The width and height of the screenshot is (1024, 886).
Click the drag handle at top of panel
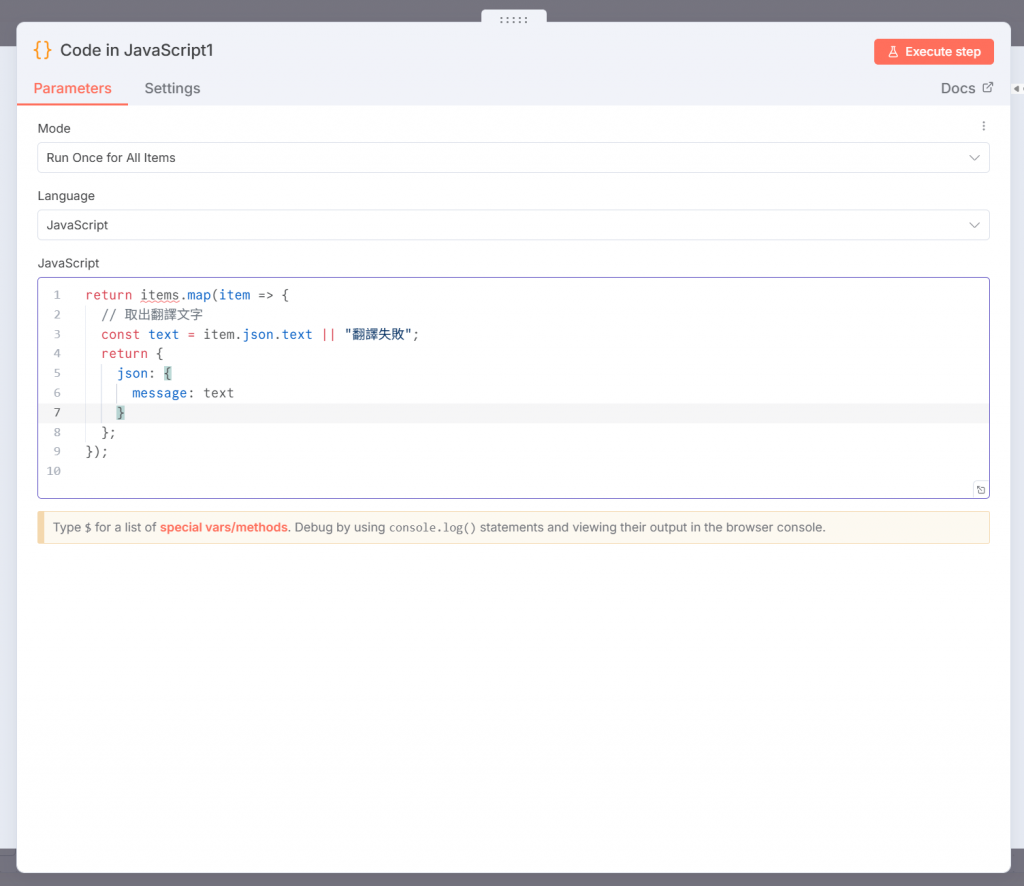[513, 20]
